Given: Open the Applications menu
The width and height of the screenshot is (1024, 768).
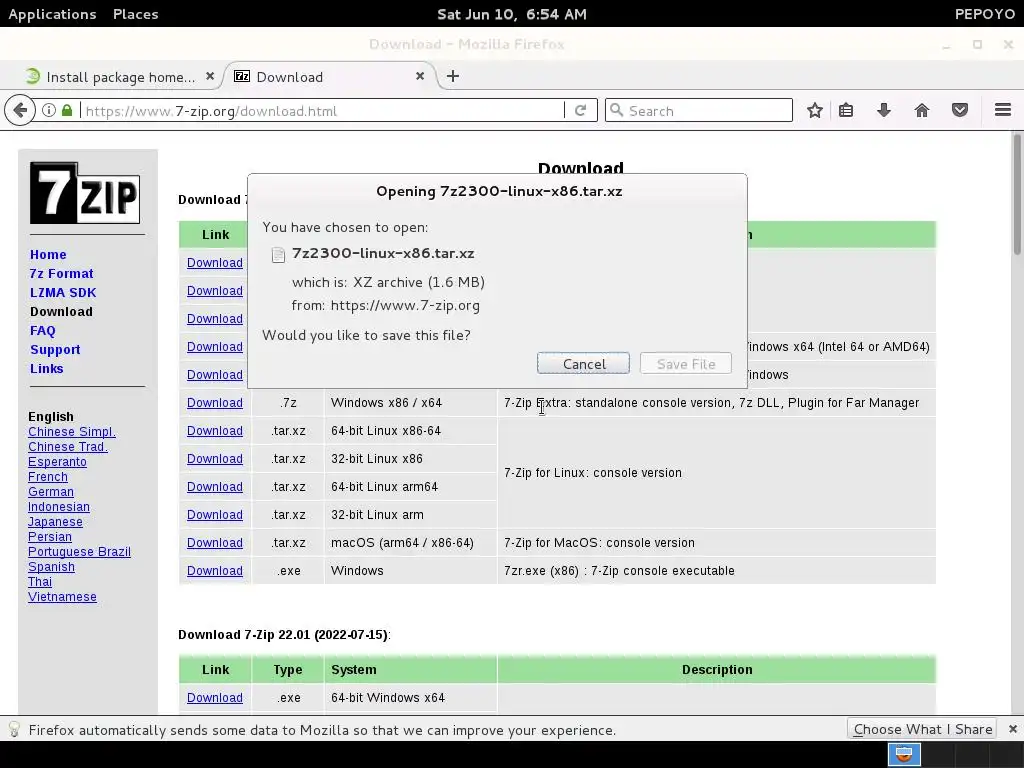Looking at the screenshot, I should (52, 14).
